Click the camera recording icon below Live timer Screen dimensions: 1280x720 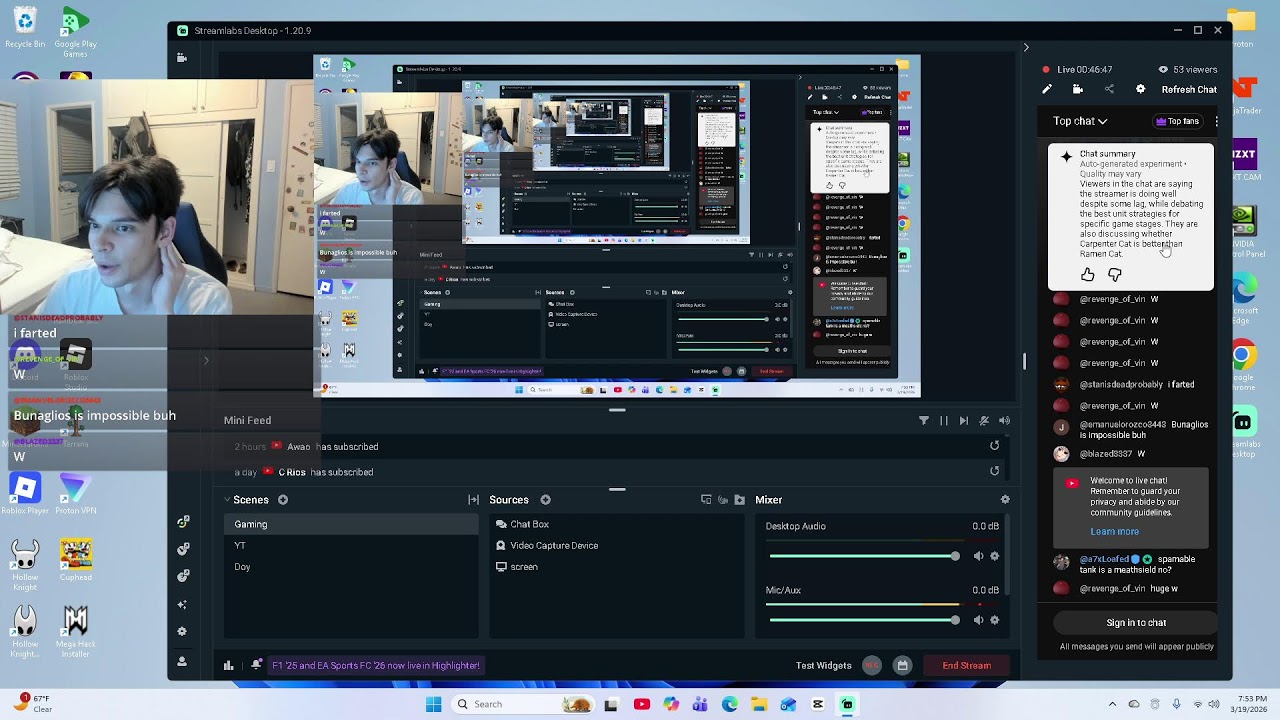1078,89
